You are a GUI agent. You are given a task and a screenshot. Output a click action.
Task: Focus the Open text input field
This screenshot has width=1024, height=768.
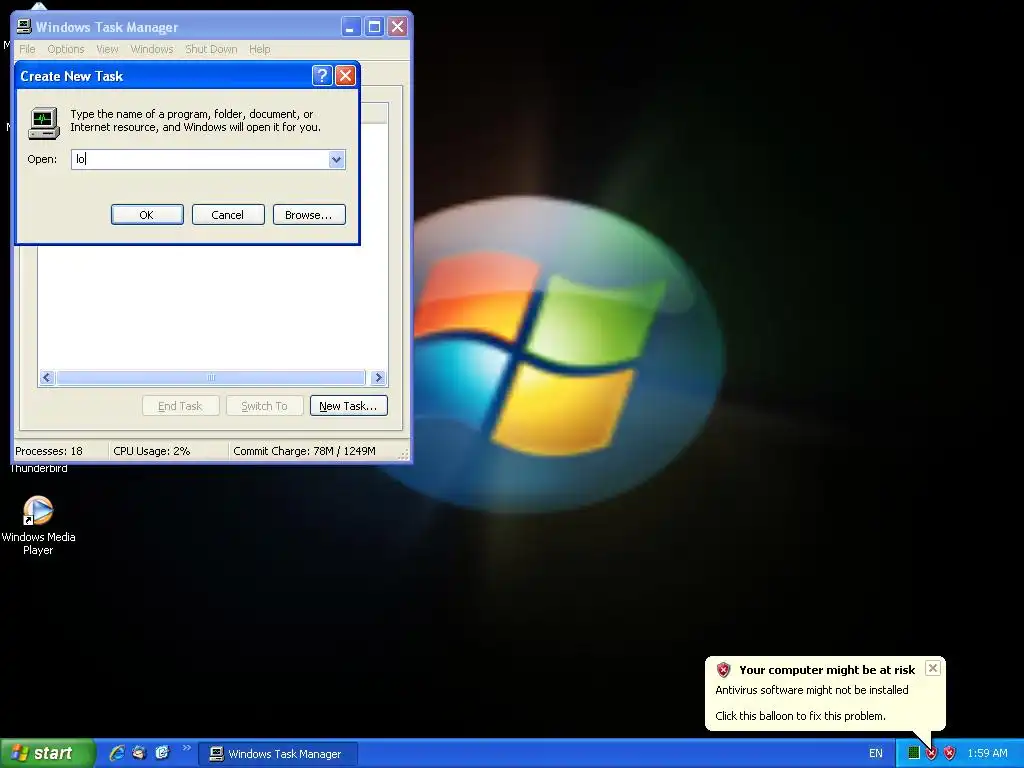click(x=200, y=159)
